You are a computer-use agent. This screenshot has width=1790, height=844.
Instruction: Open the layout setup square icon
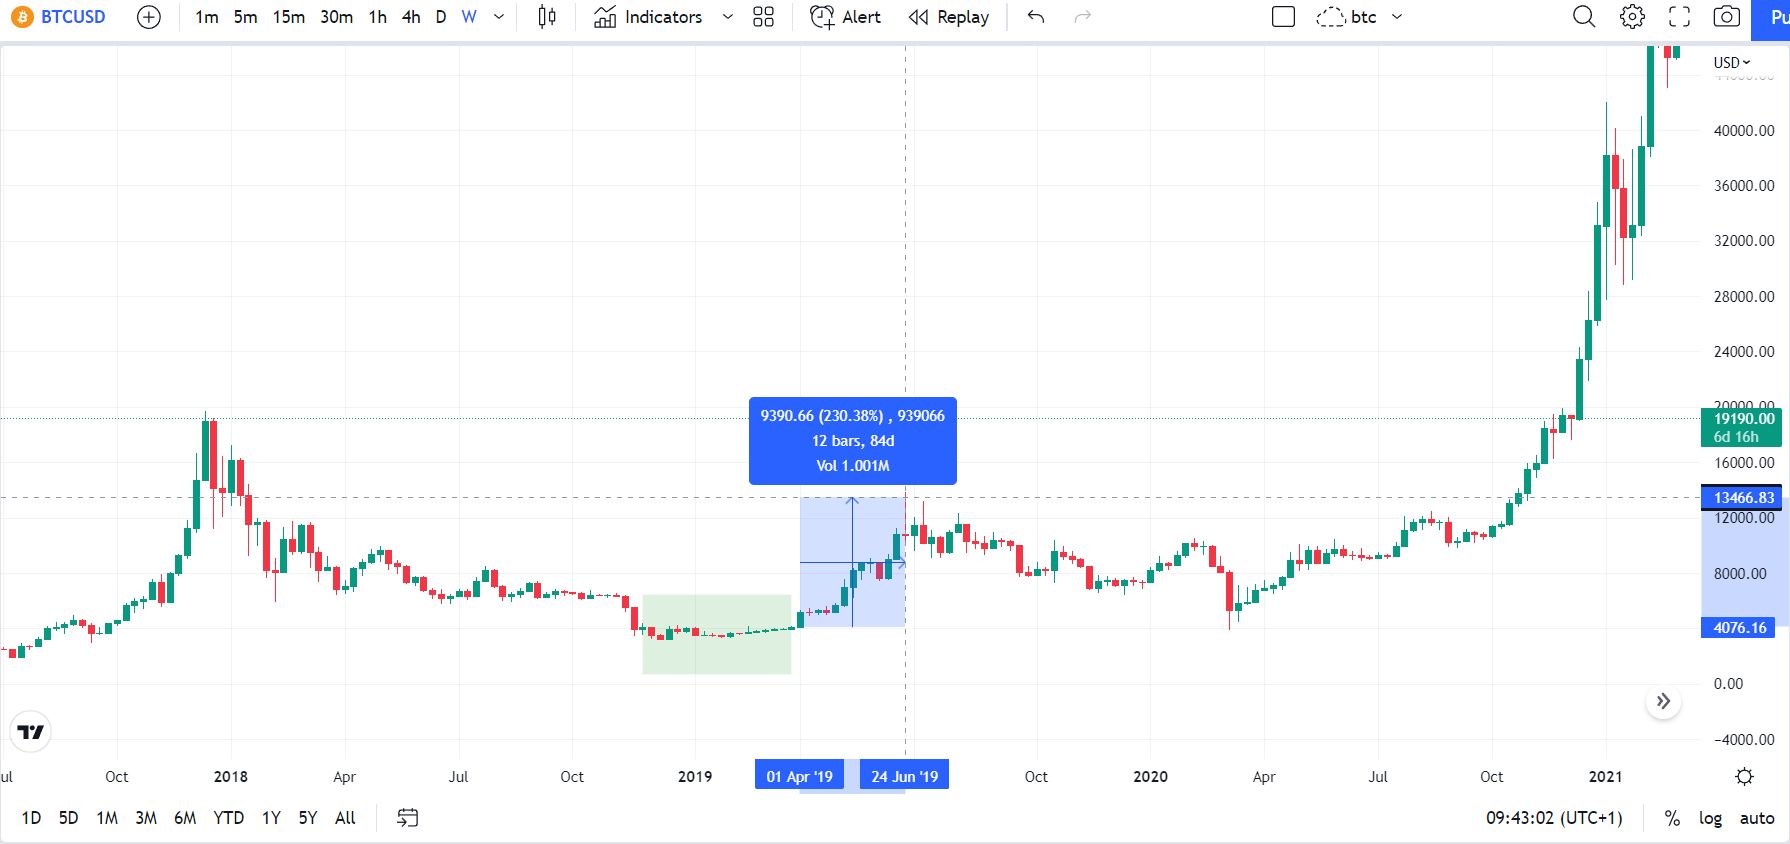pos(1283,17)
